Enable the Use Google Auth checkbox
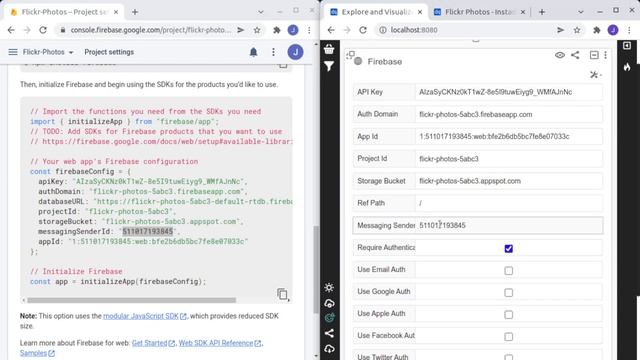640x360 pixels. tap(509, 293)
